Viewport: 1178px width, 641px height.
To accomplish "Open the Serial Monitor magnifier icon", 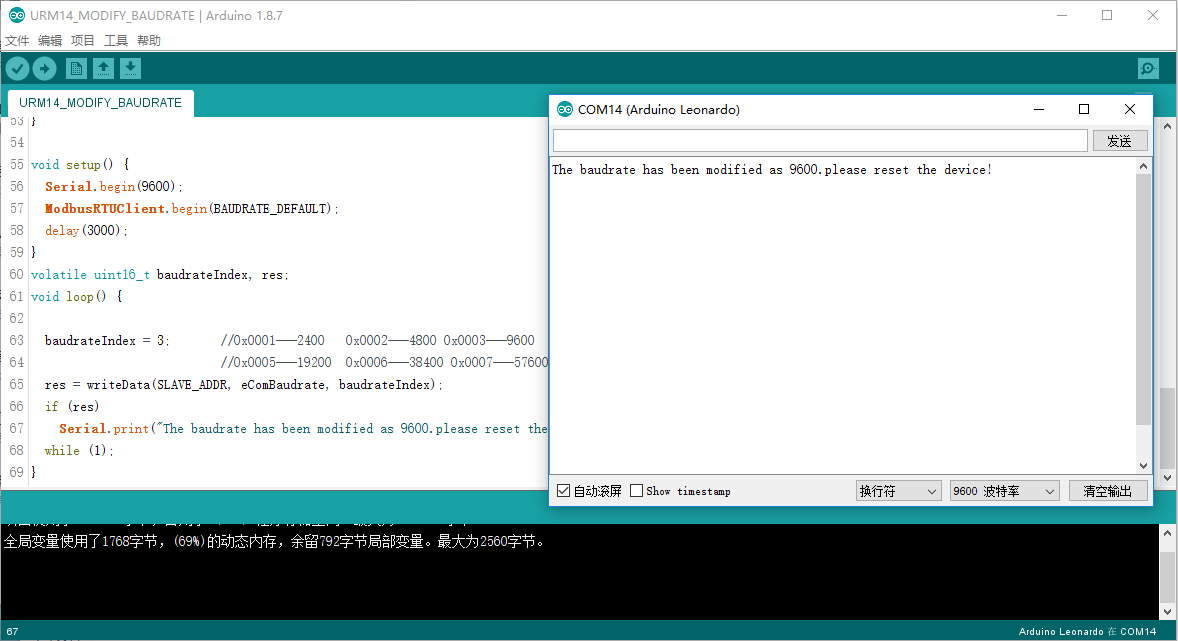I will pos(1148,69).
